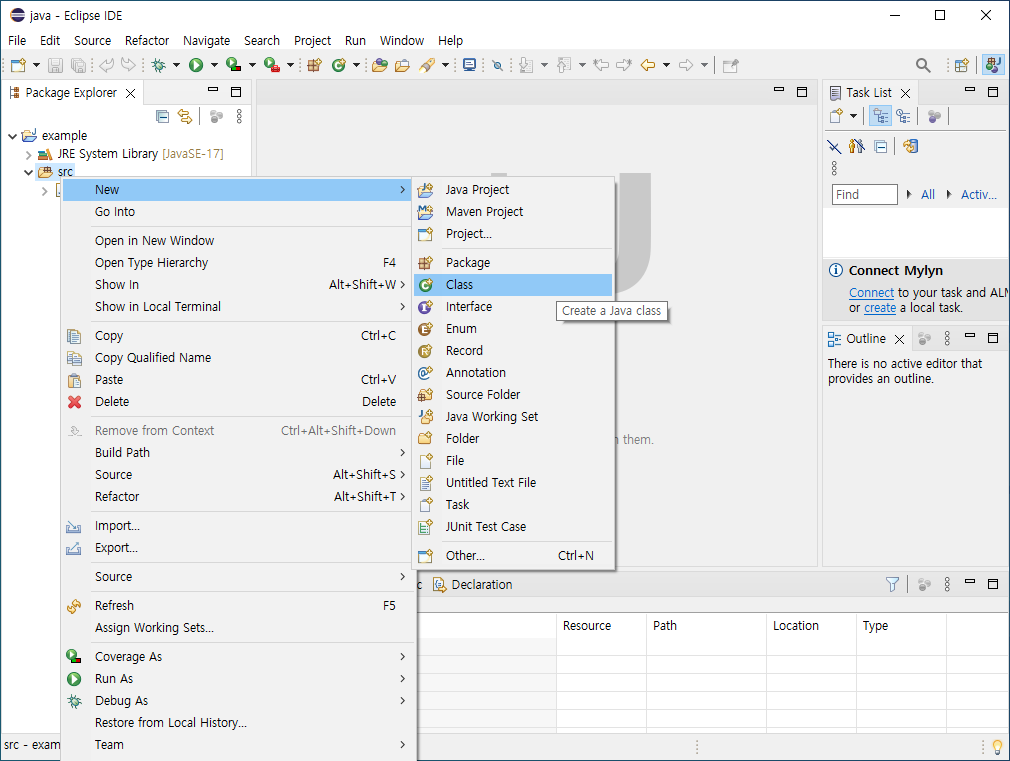Toggle Link with Editor in Package Explorer

pos(185,117)
